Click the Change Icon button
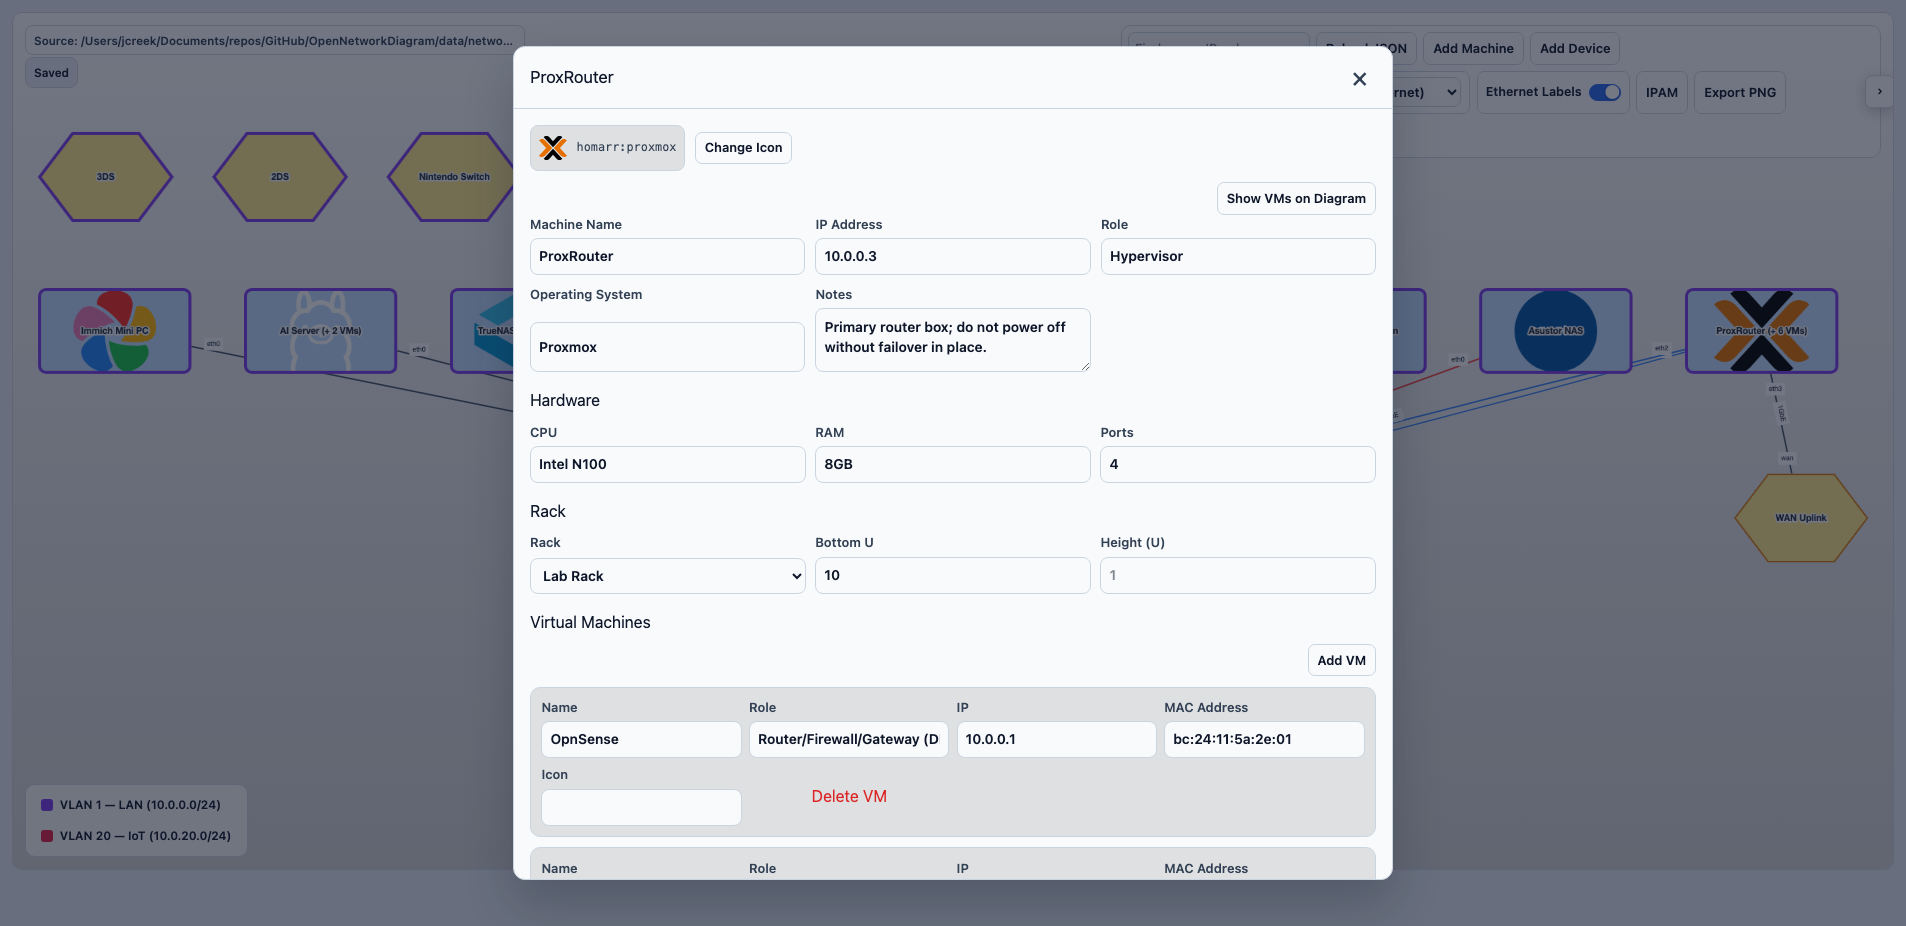The width and height of the screenshot is (1906, 926). [x=743, y=148]
